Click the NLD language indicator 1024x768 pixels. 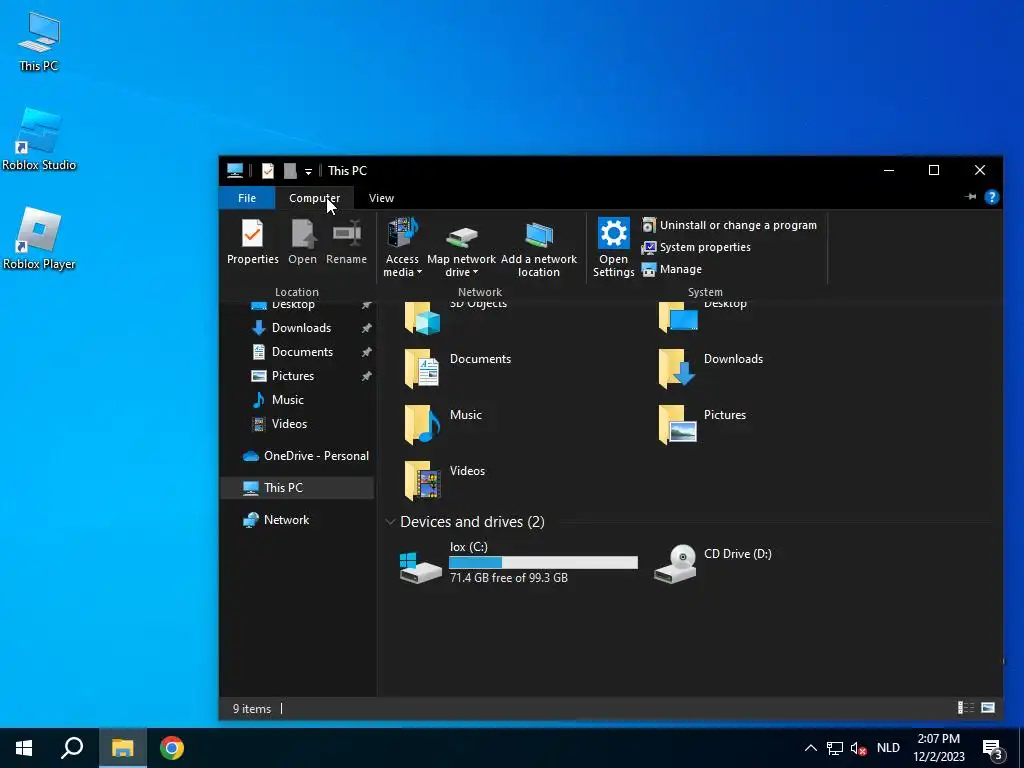(x=888, y=748)
